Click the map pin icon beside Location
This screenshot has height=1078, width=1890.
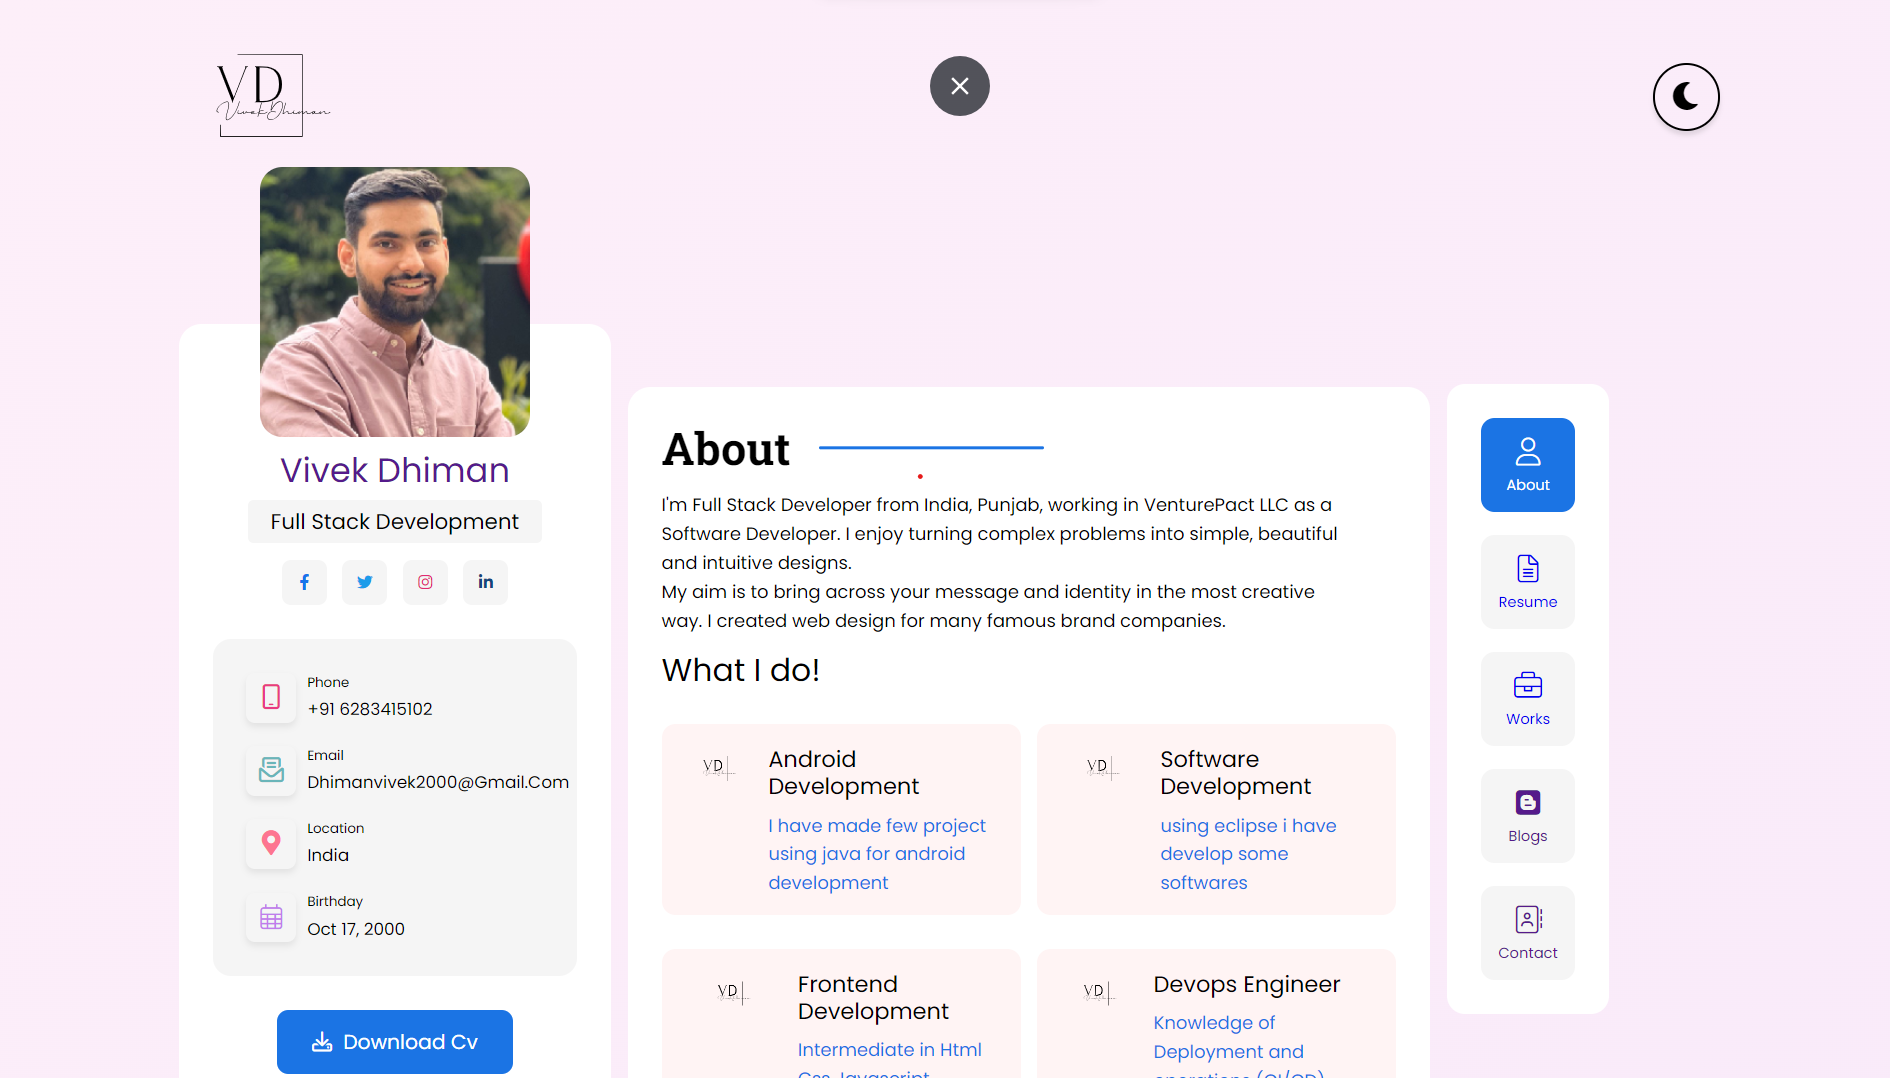(x=271, y=843)
